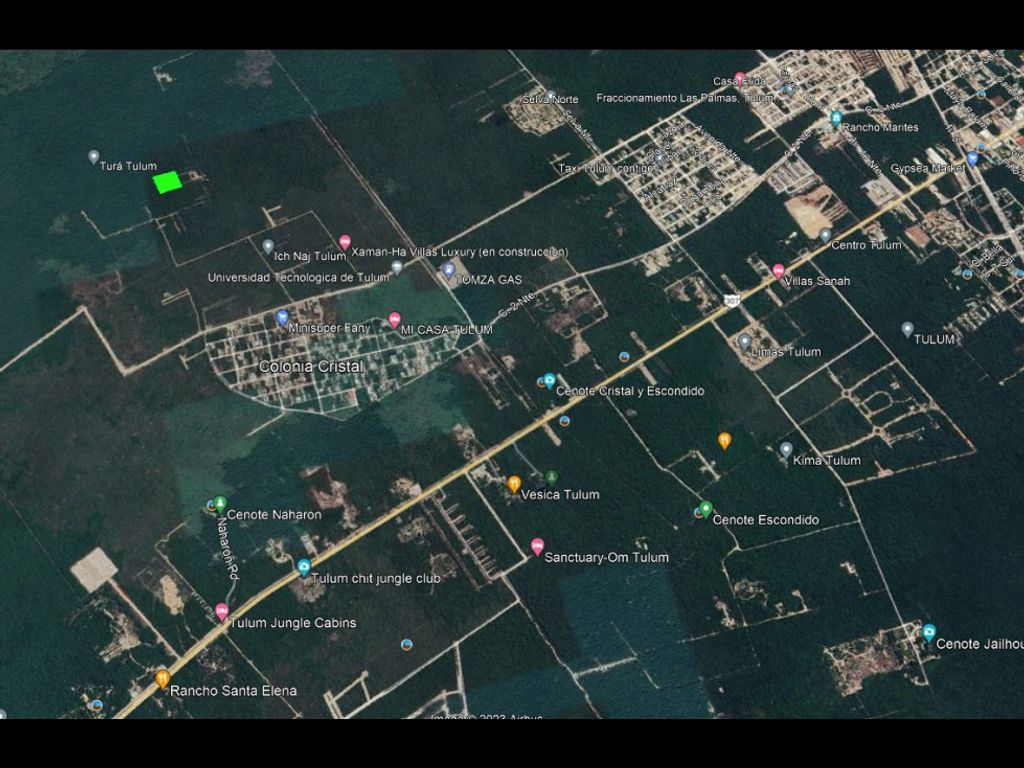Image resolution: width=1024 pixels, height=768 pixels.
Task: Select the Fraccionamiento Las Palmas, Tulum label
Action: pos(685,98)
